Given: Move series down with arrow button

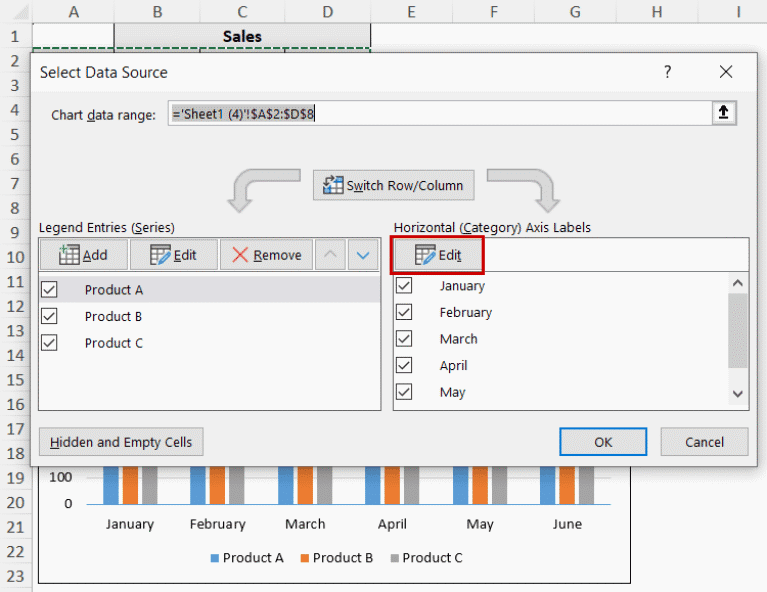Looking at the screenshot, I should point(363,255).
